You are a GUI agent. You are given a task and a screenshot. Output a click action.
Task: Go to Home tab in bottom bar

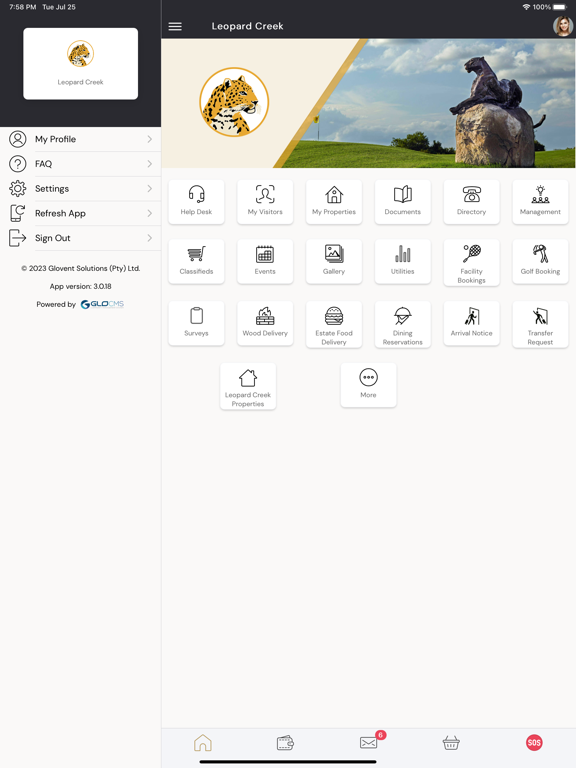point(203,743)
